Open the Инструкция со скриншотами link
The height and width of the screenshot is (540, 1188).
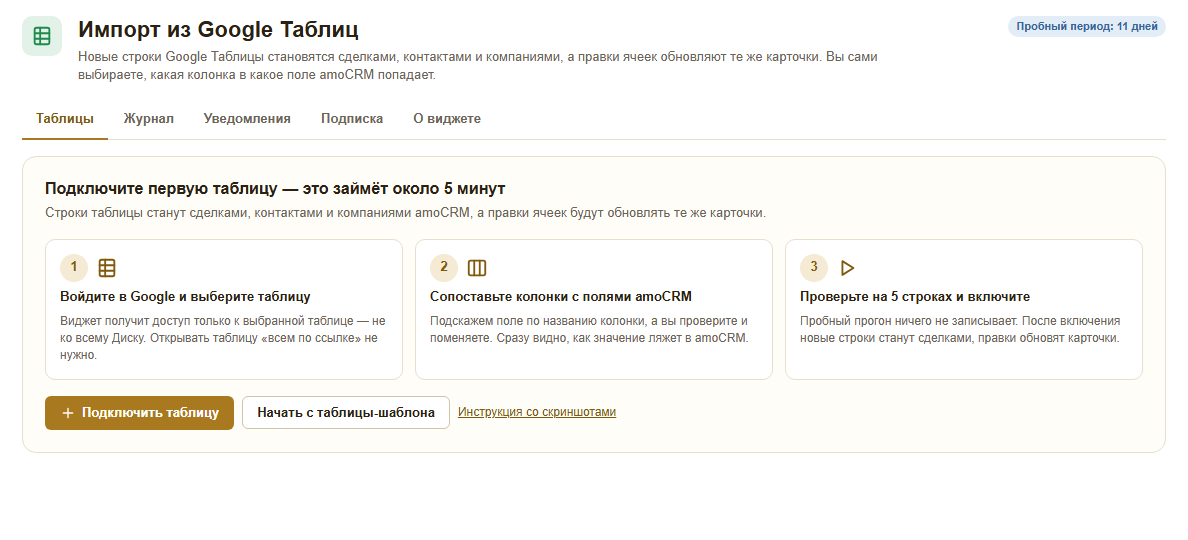point(537,412)
